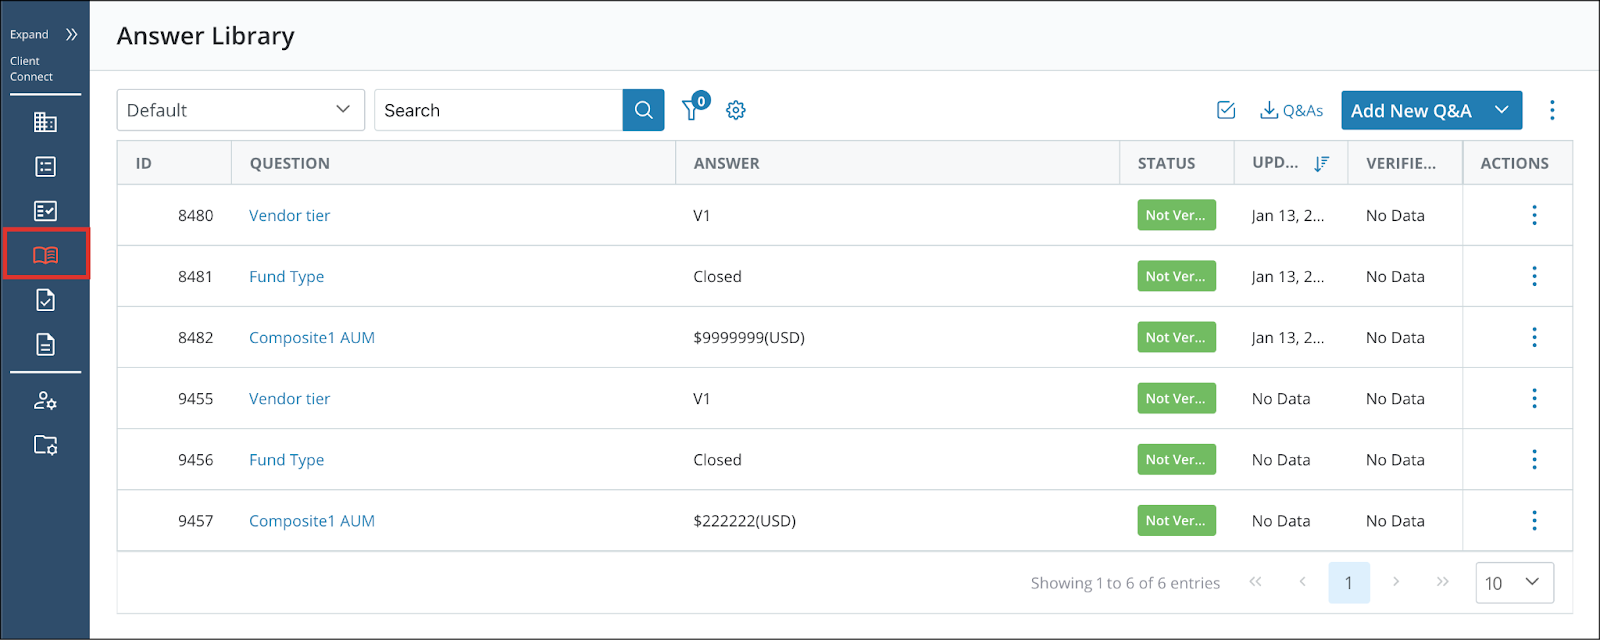Expand the sidebar with double-chevron icon
Viewport: 1600px width, 640px height.
click(72, 34)
